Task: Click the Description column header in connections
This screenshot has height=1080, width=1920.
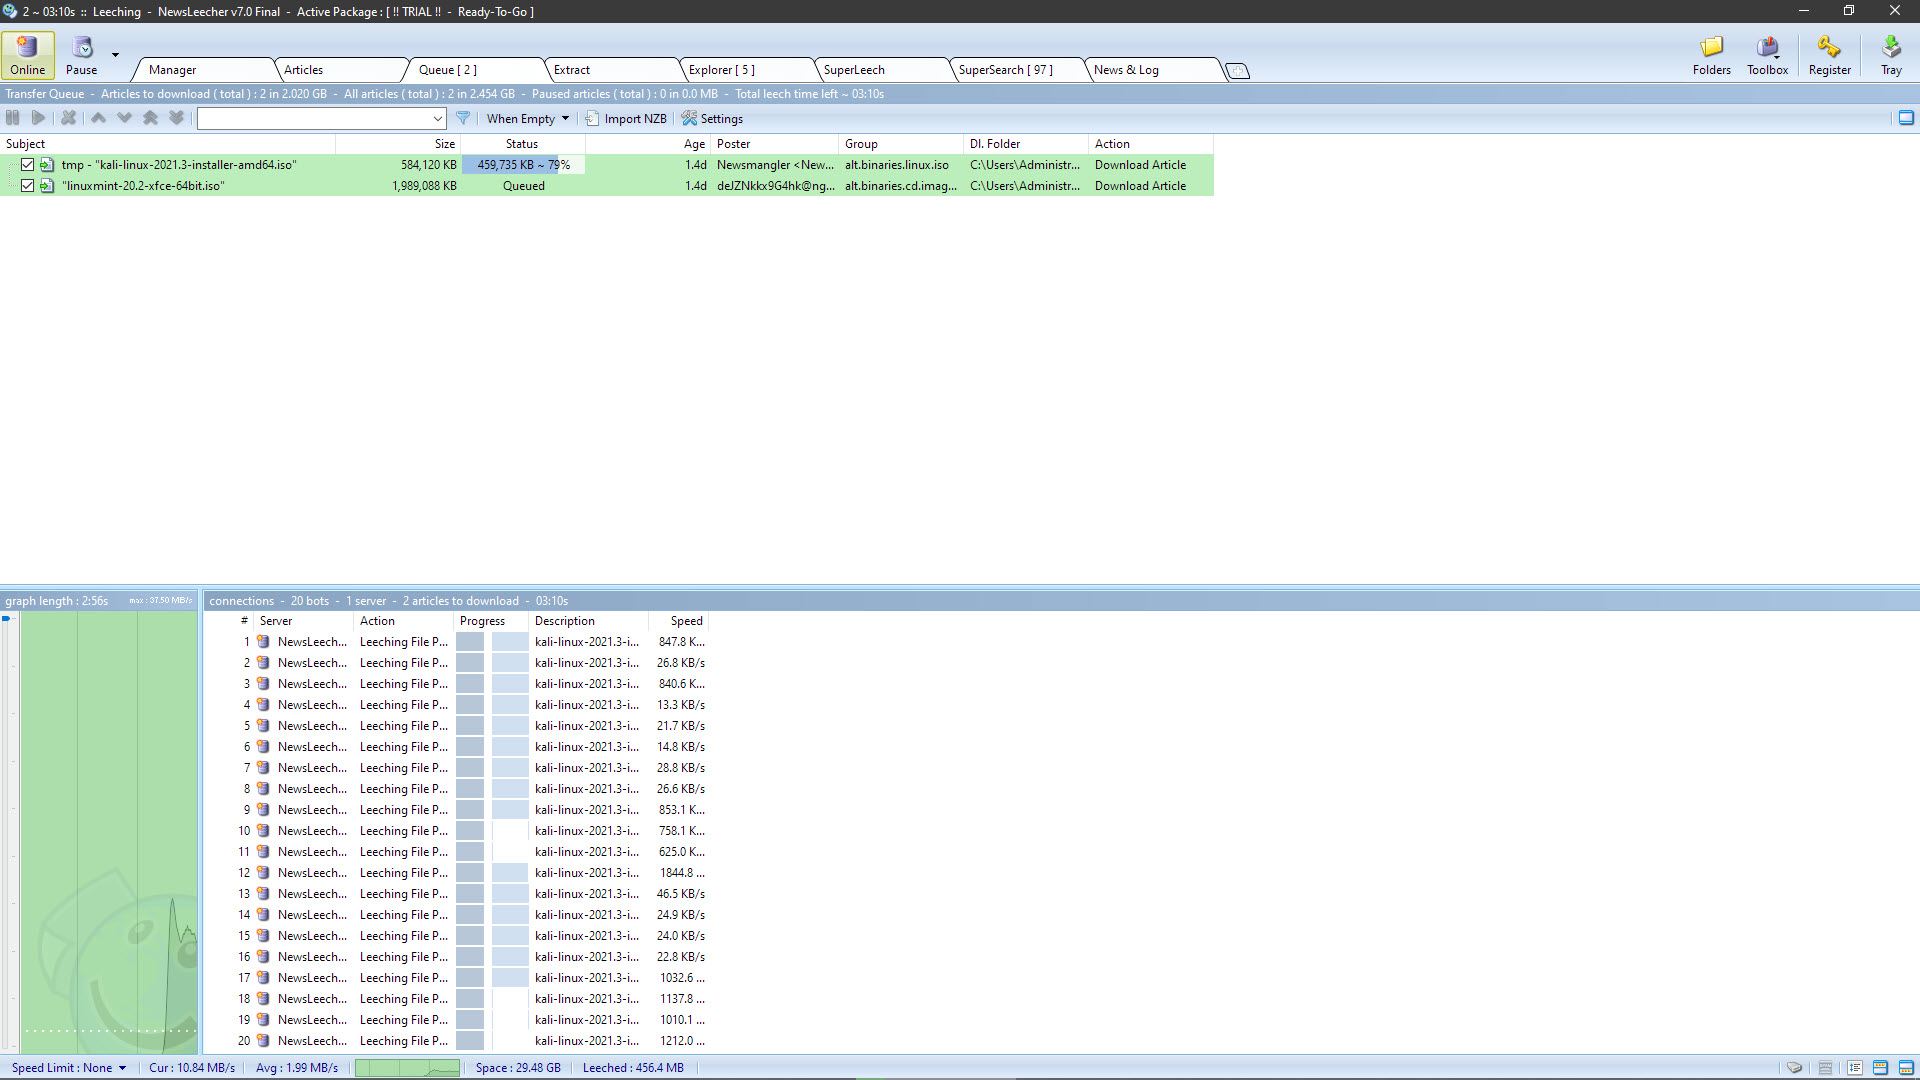Action: 588,621
